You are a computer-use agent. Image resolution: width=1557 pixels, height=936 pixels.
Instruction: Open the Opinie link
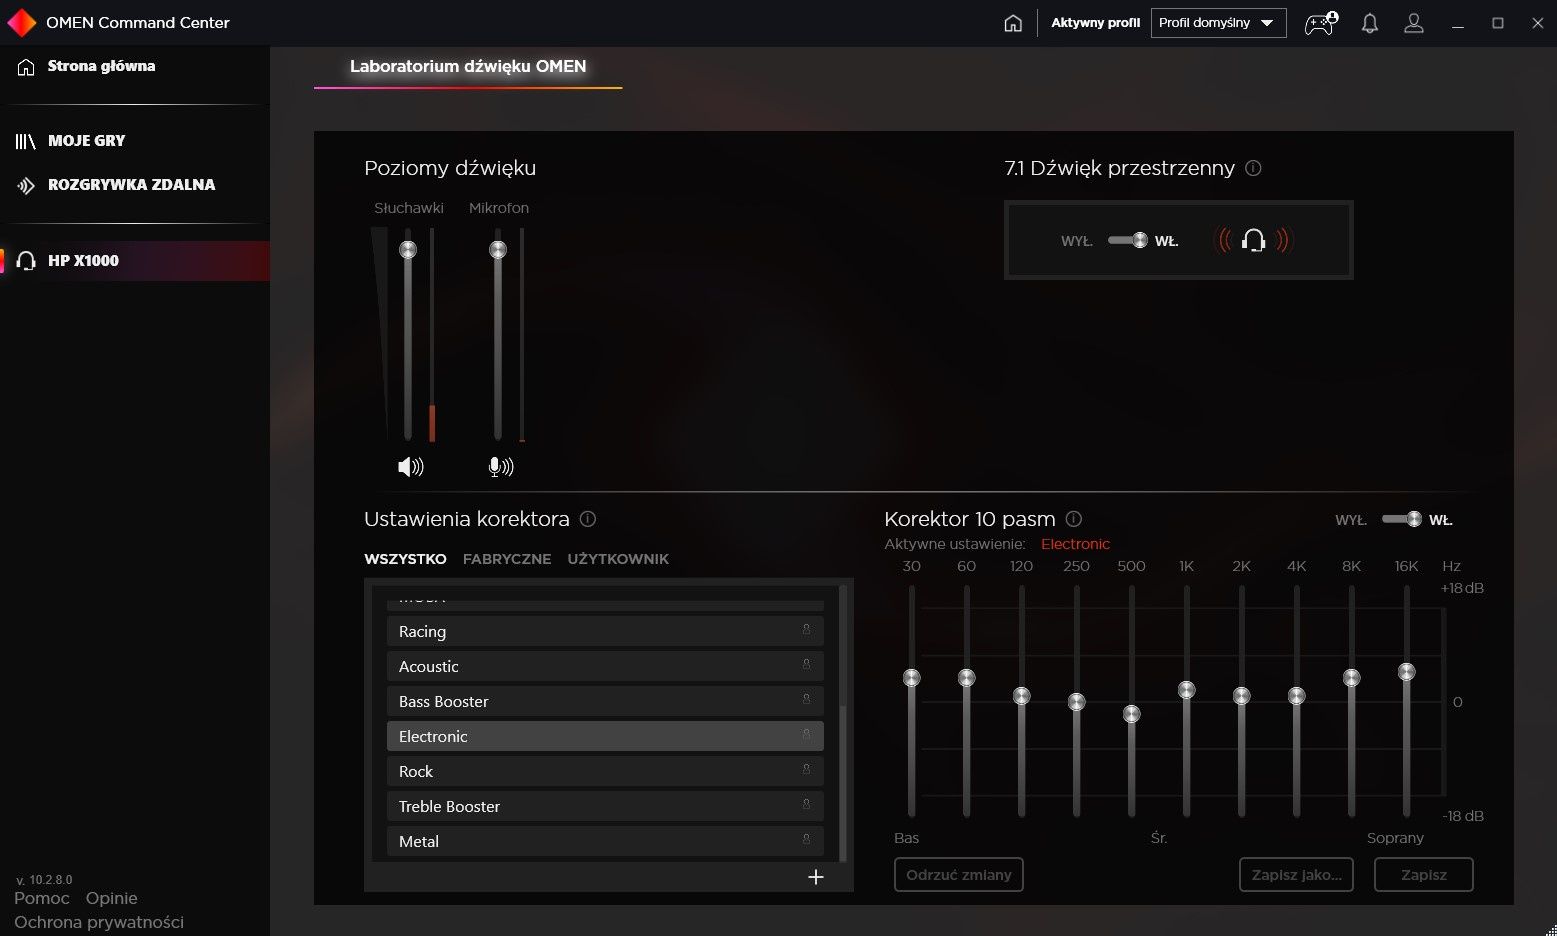pyautogui.click(x=112, y=898)
